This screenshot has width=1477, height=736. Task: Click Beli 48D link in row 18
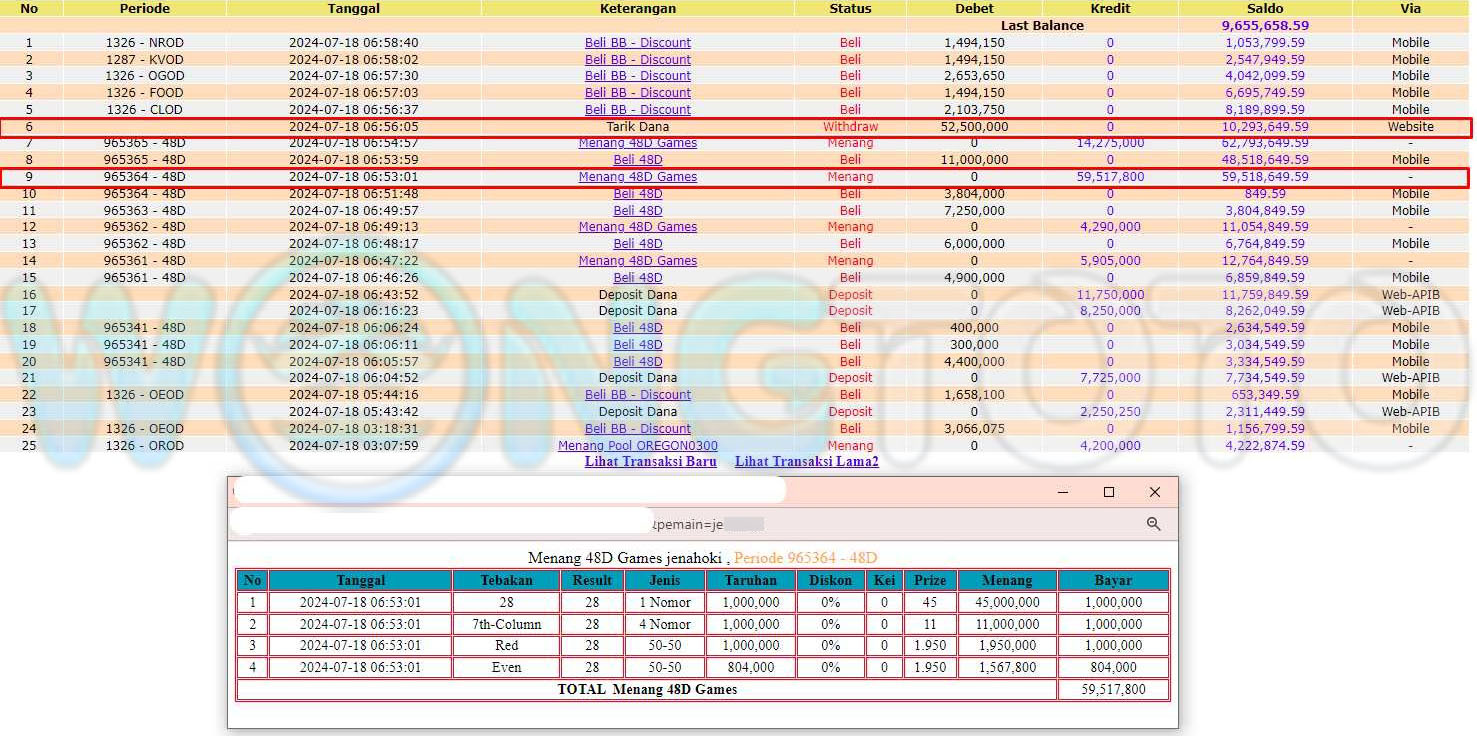coord(637,328)
